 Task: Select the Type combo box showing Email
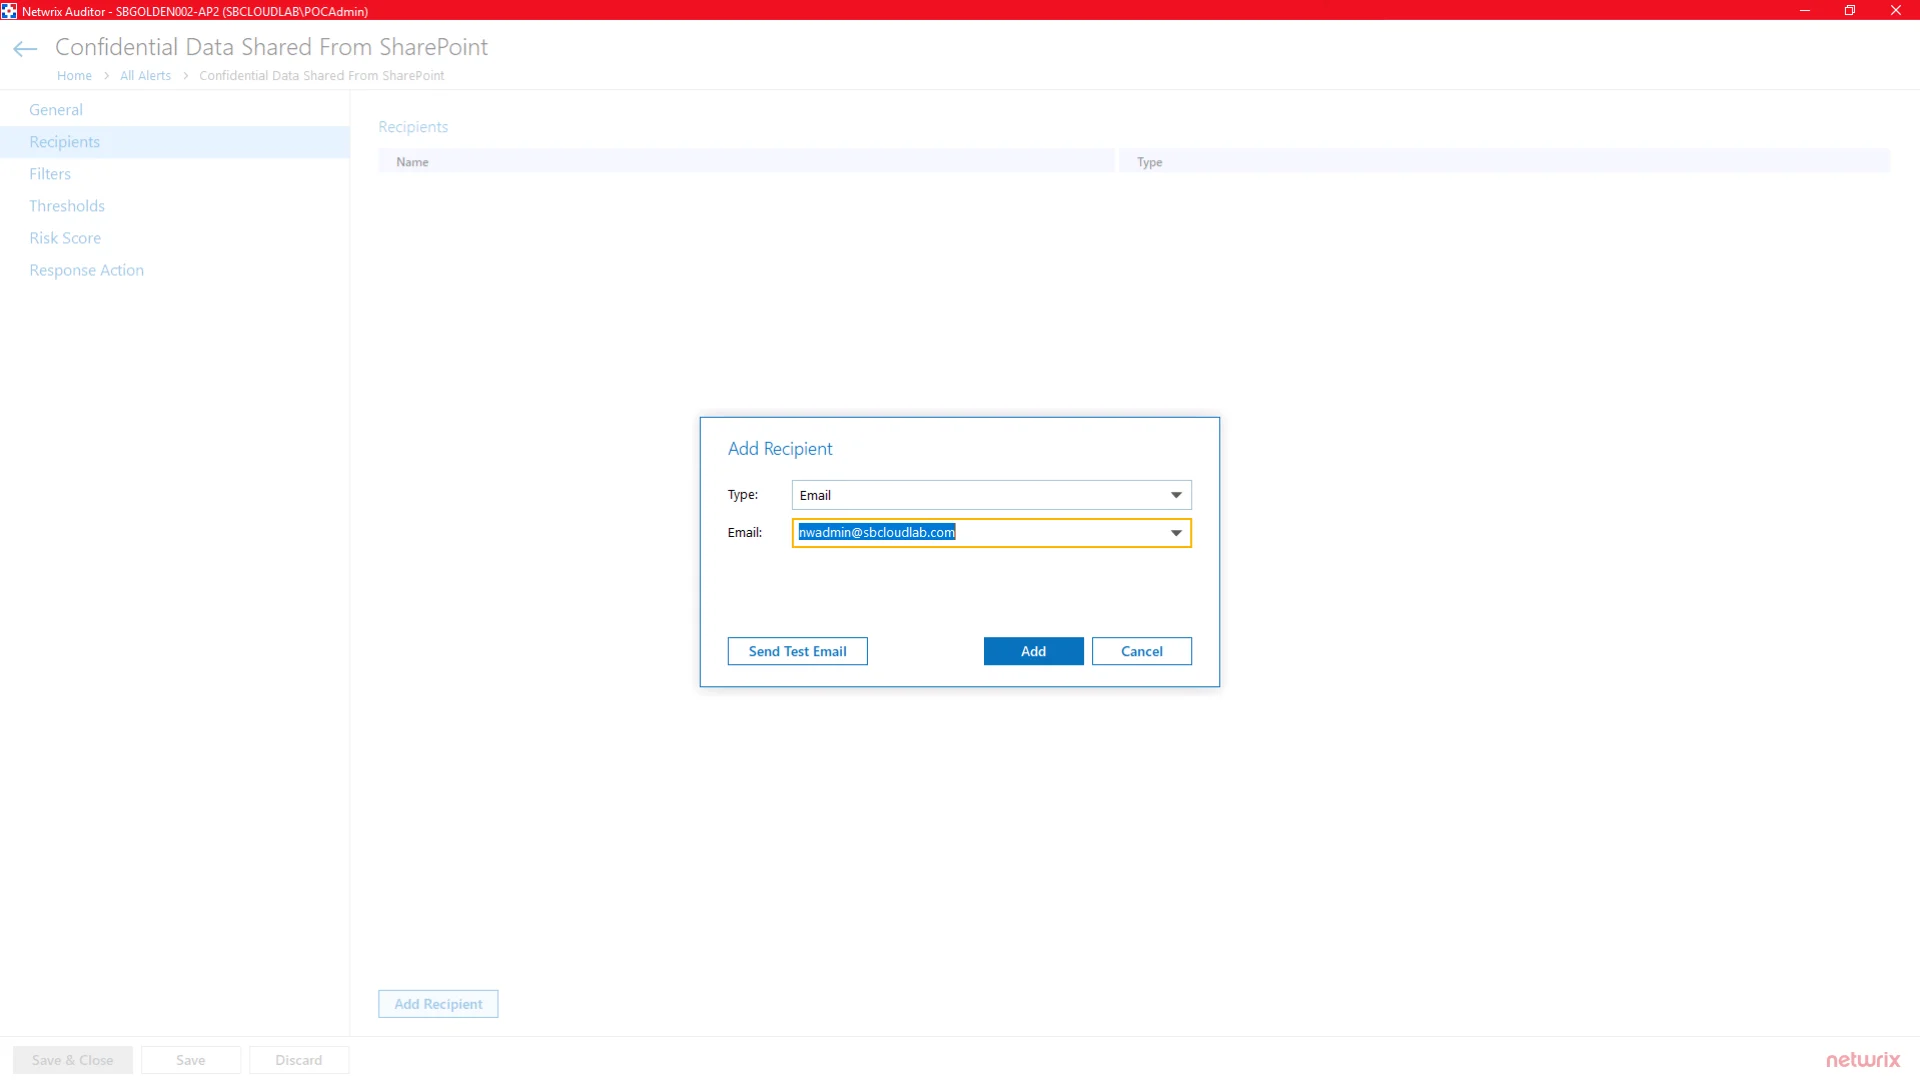(x=991, y=495)
